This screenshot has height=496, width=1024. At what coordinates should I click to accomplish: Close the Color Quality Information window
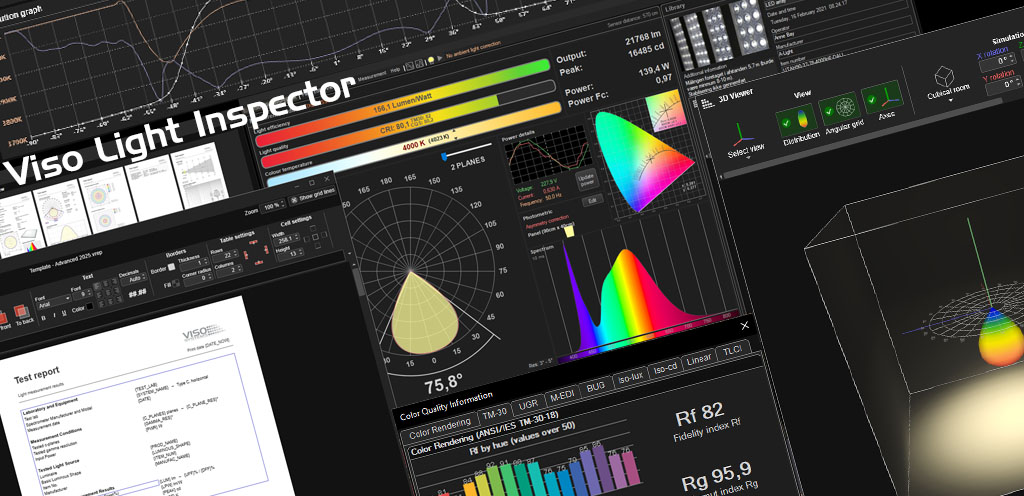tap(745, 326)
